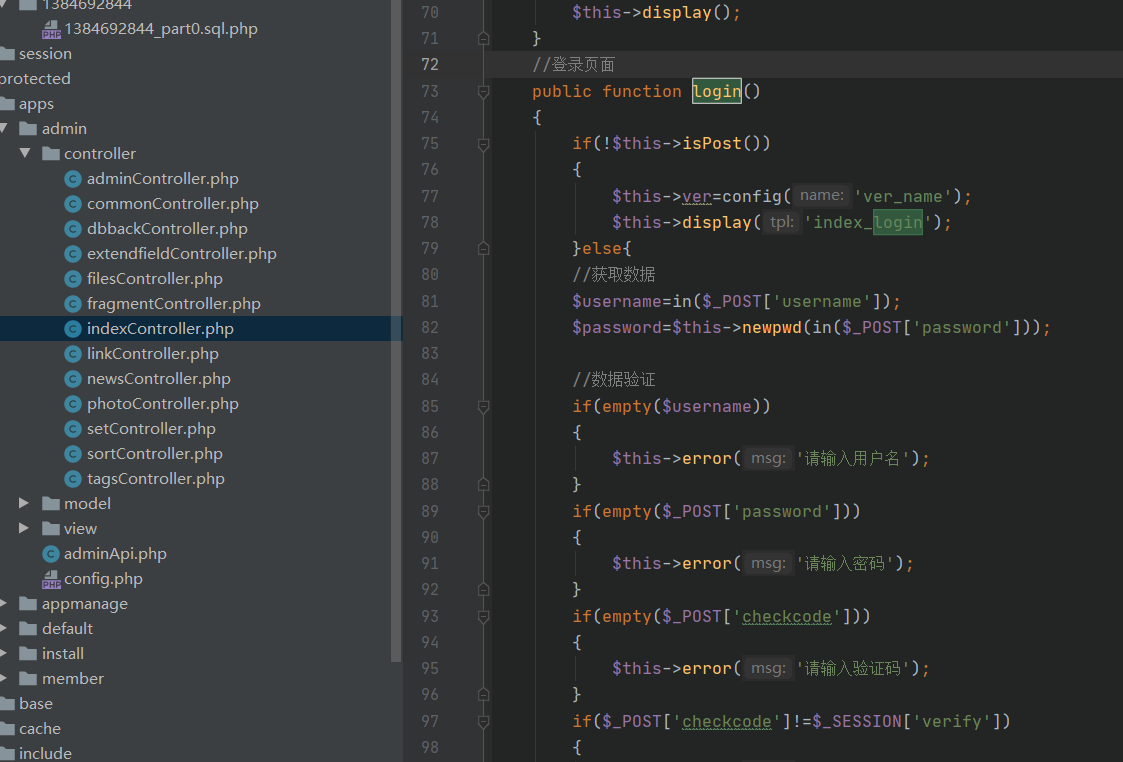
Task: Click the $username variable on line 81
Action: (617, 302)
